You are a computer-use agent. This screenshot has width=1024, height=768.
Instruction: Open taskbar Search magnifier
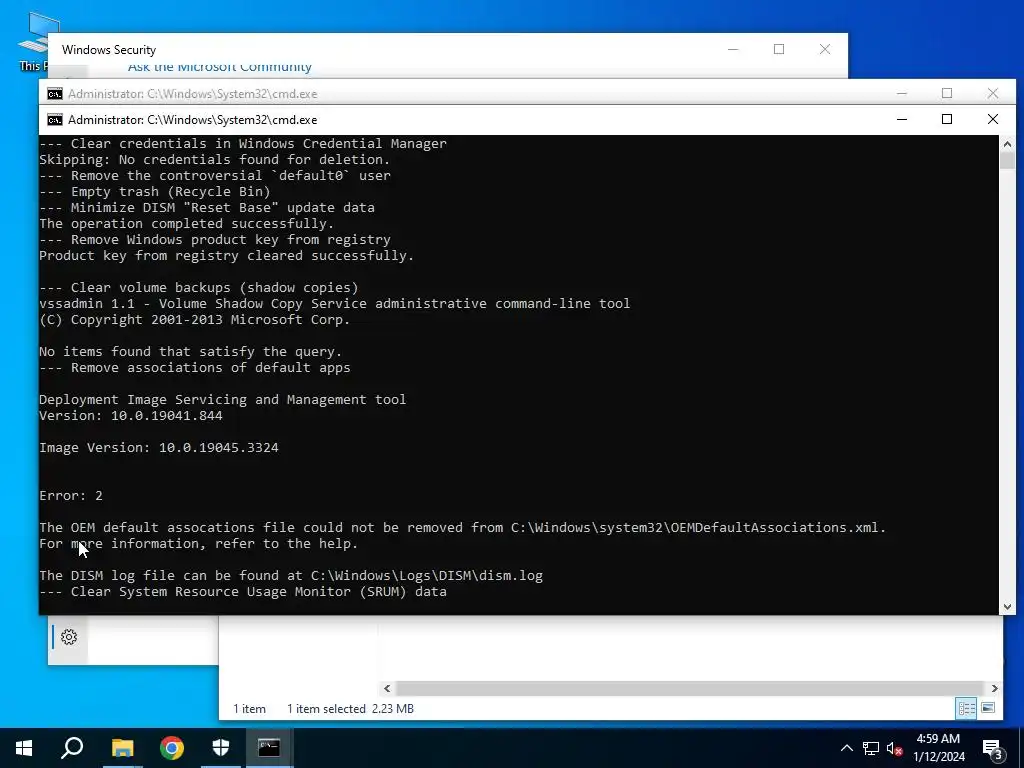coord(72,748)
